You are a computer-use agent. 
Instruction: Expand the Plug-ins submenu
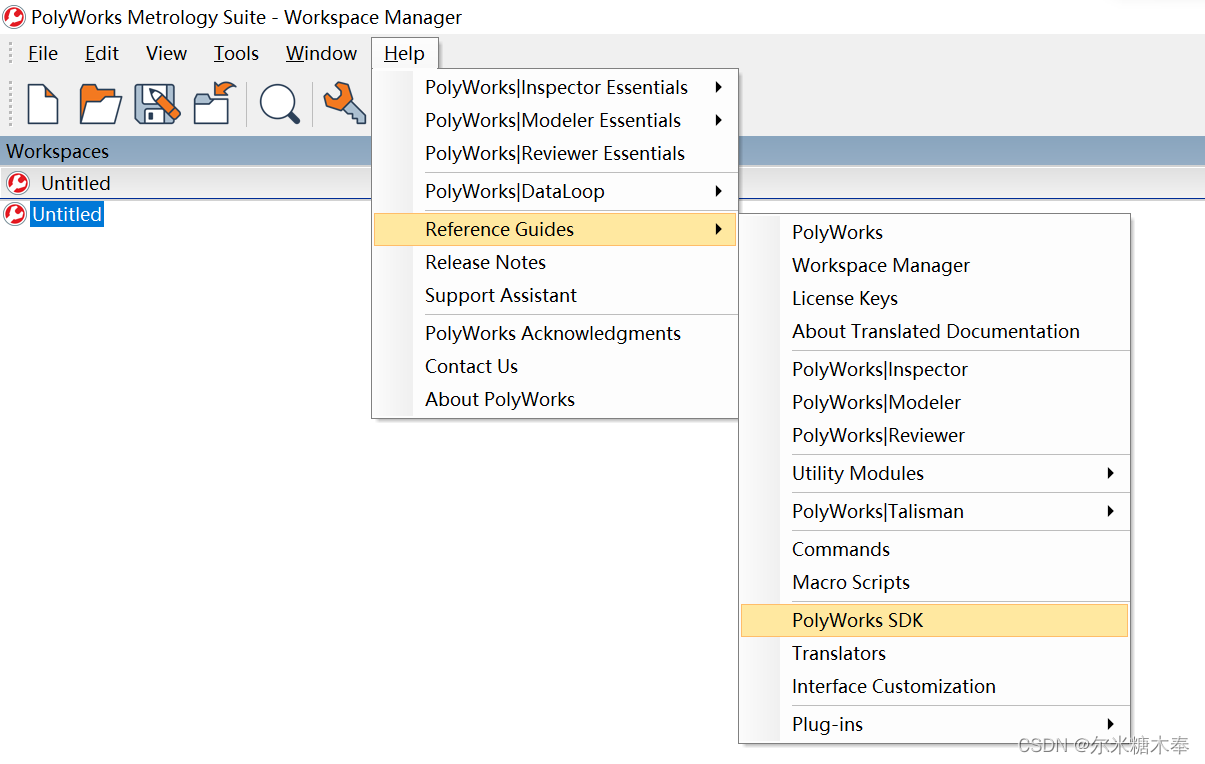(934, 725)
